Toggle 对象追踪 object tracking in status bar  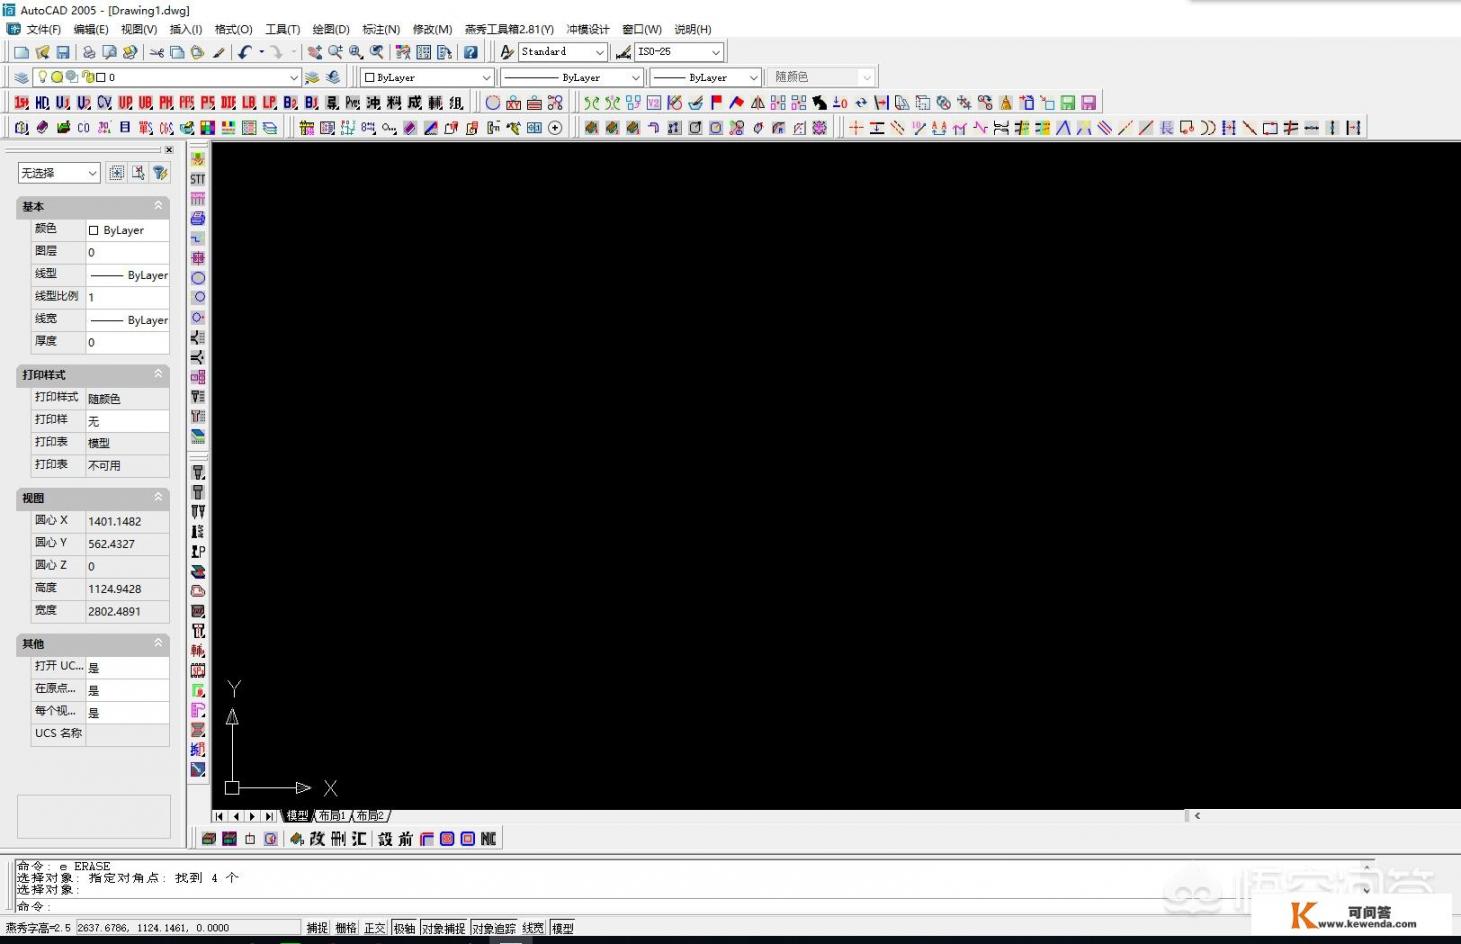coord(494,928)
